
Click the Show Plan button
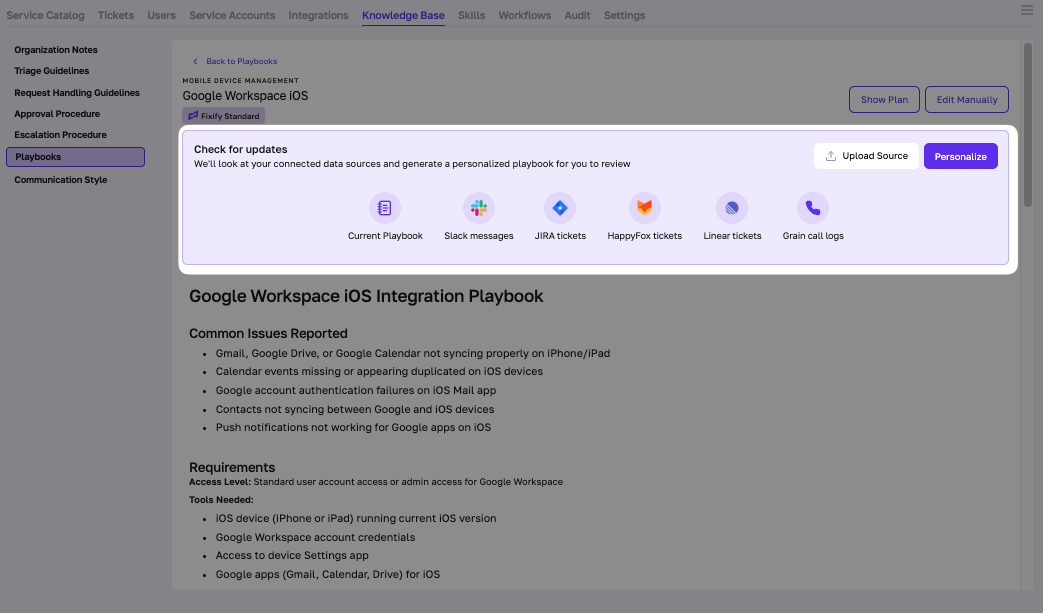[884, 99]
